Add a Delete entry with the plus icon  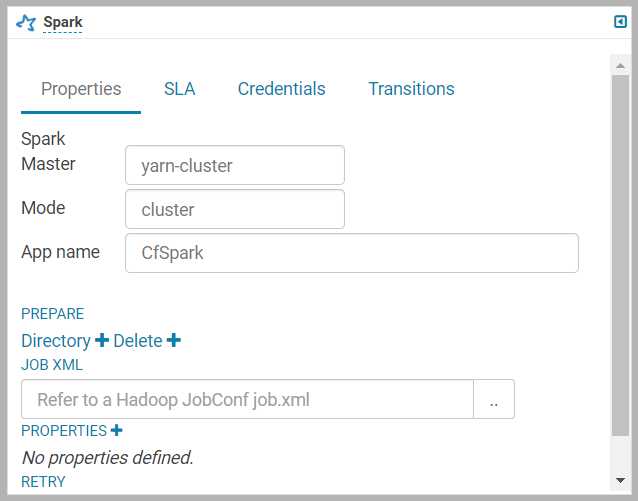(x=174, y=340)
